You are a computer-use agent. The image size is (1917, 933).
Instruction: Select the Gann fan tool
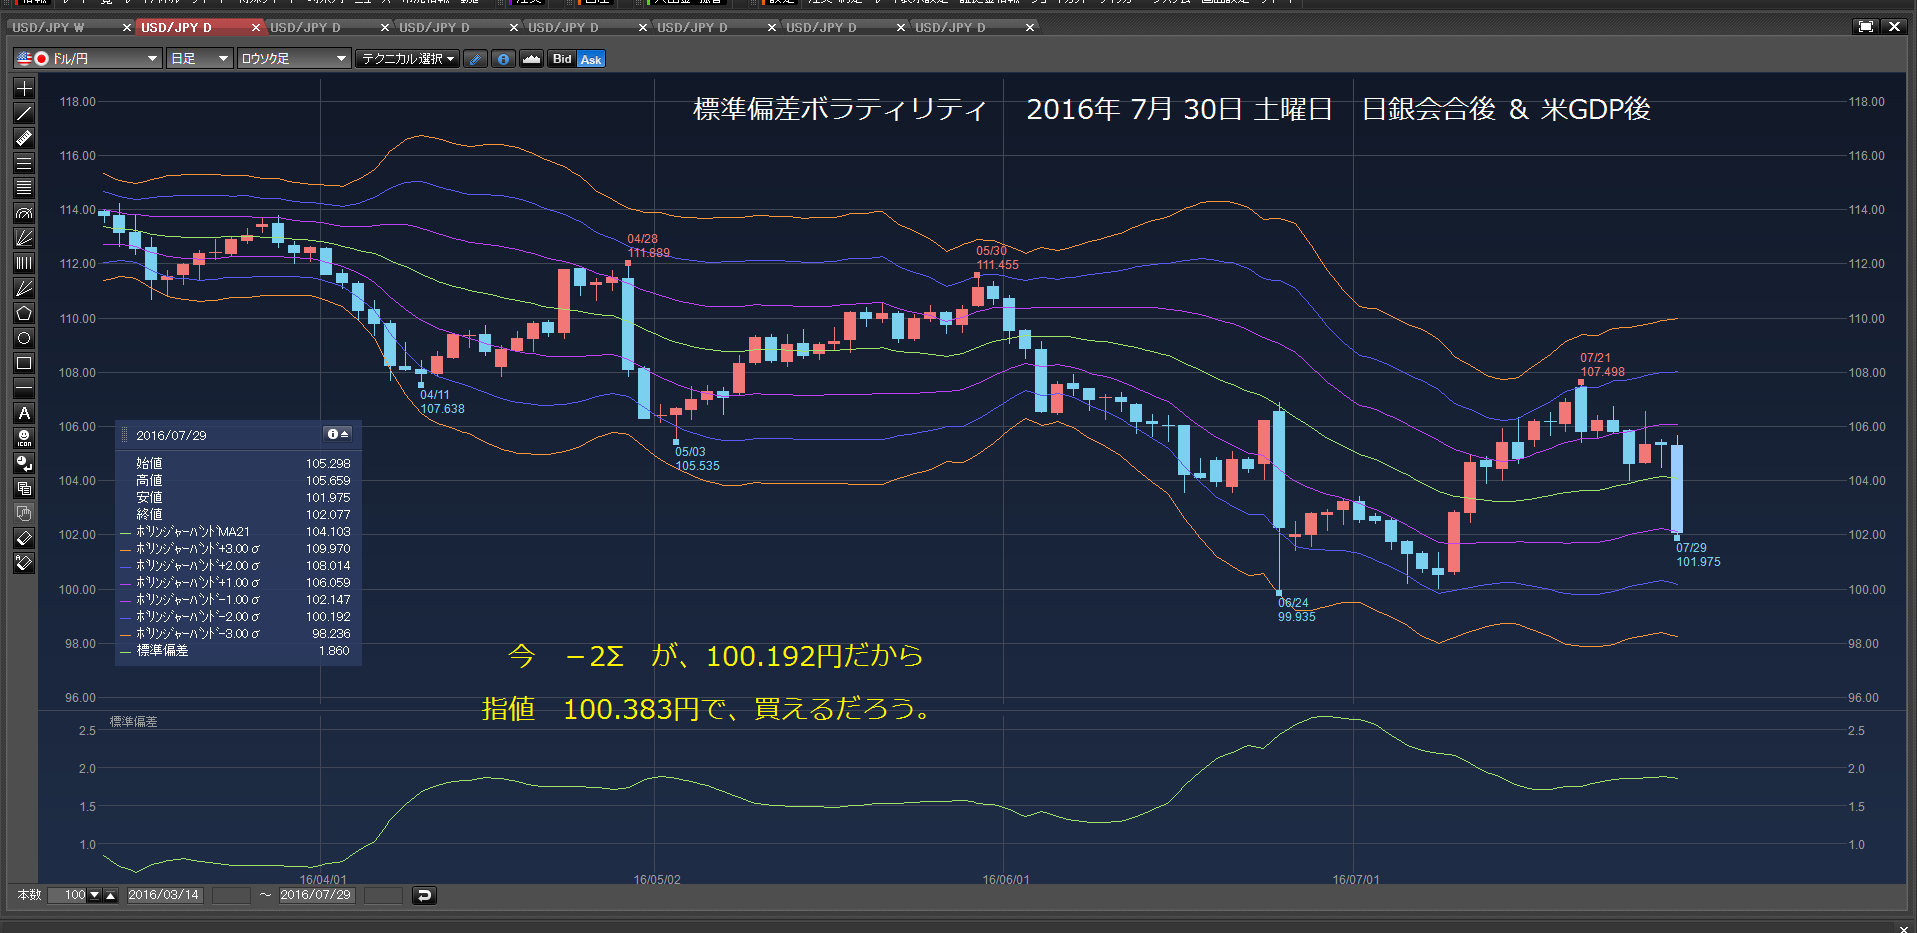pos(24,288)
